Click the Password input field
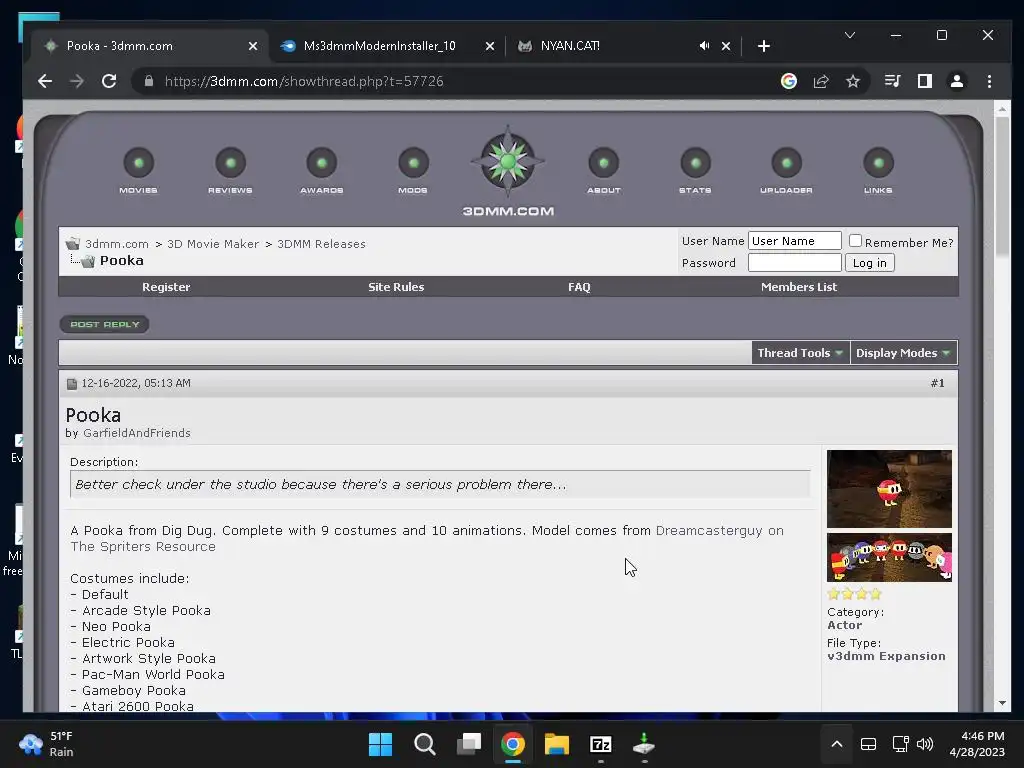 (794, 263)
